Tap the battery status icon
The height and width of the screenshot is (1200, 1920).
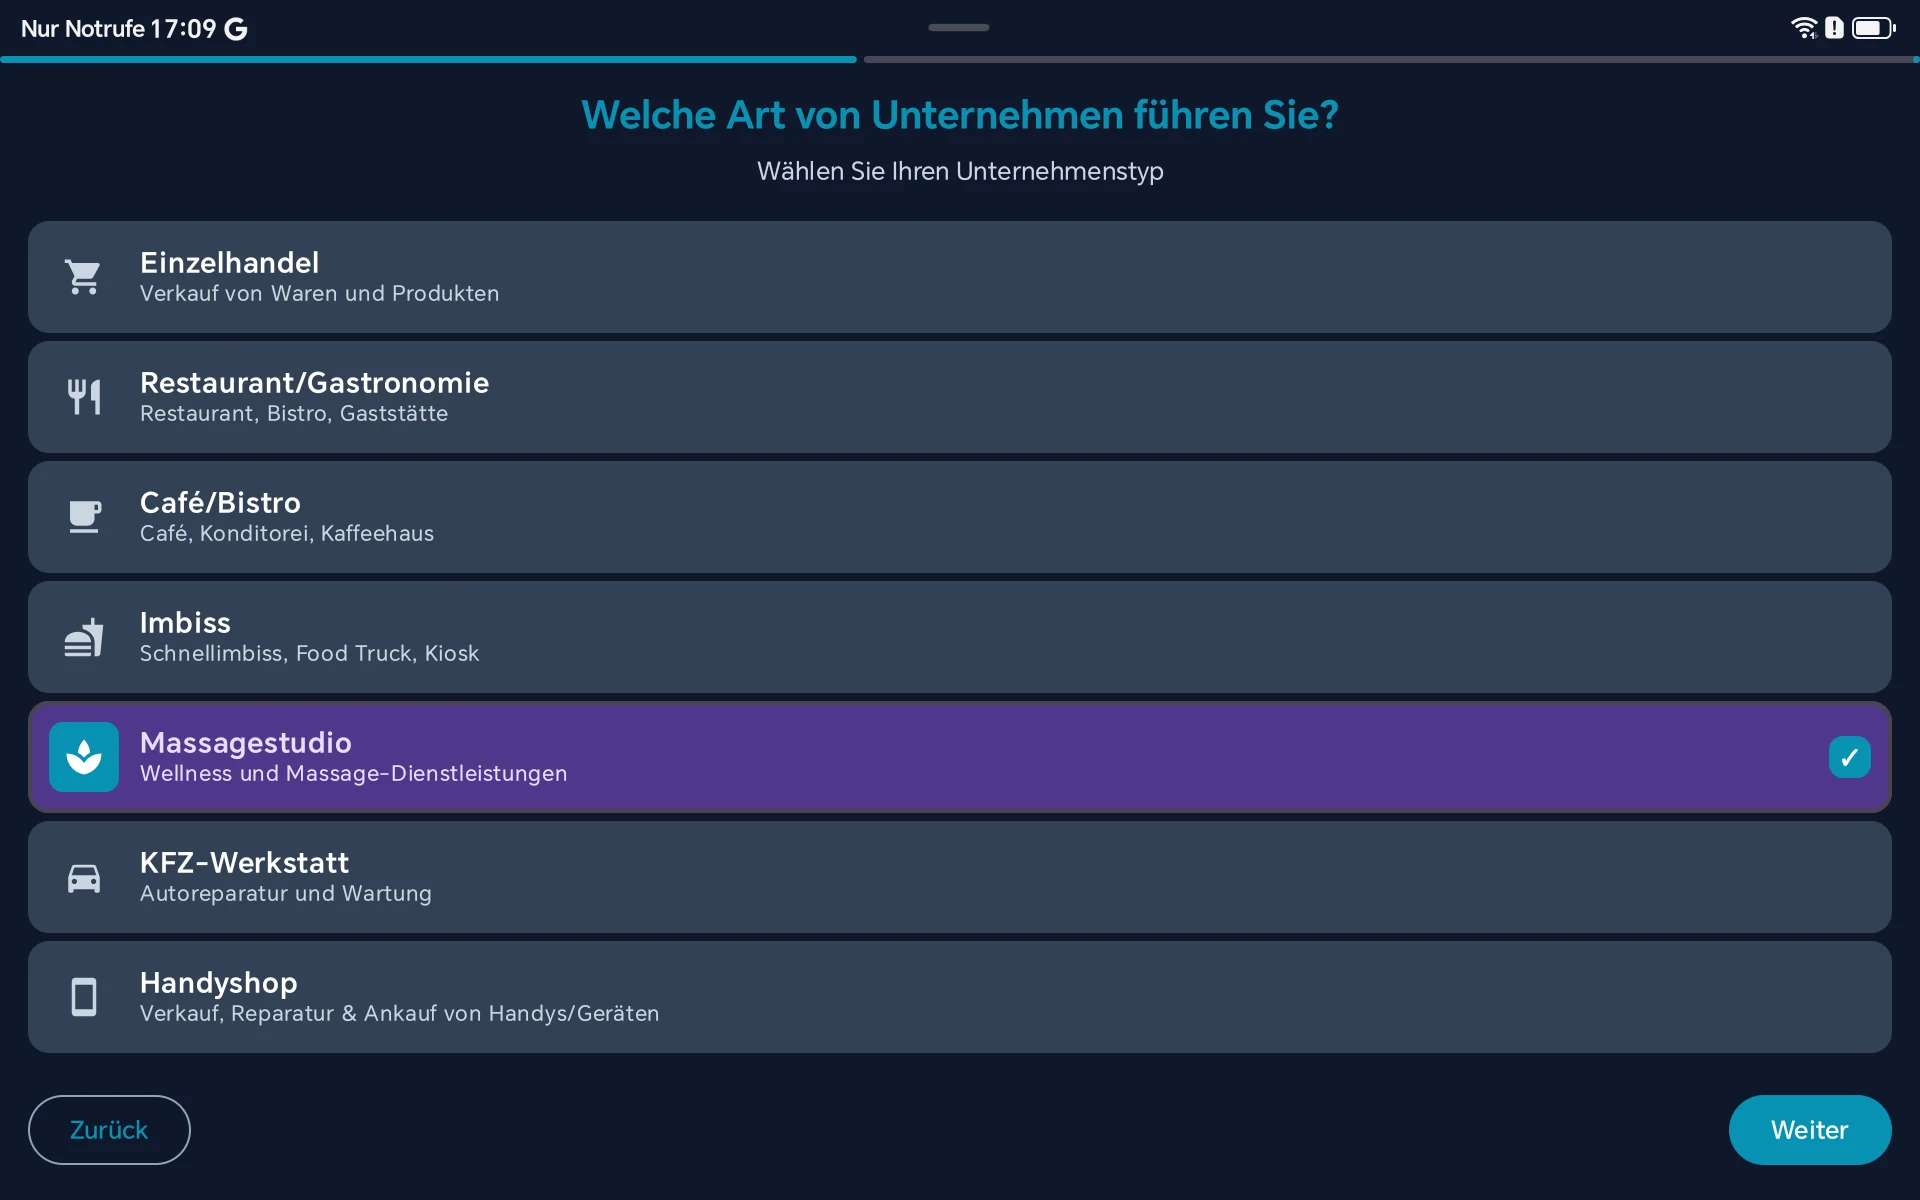pos(1873,28)
